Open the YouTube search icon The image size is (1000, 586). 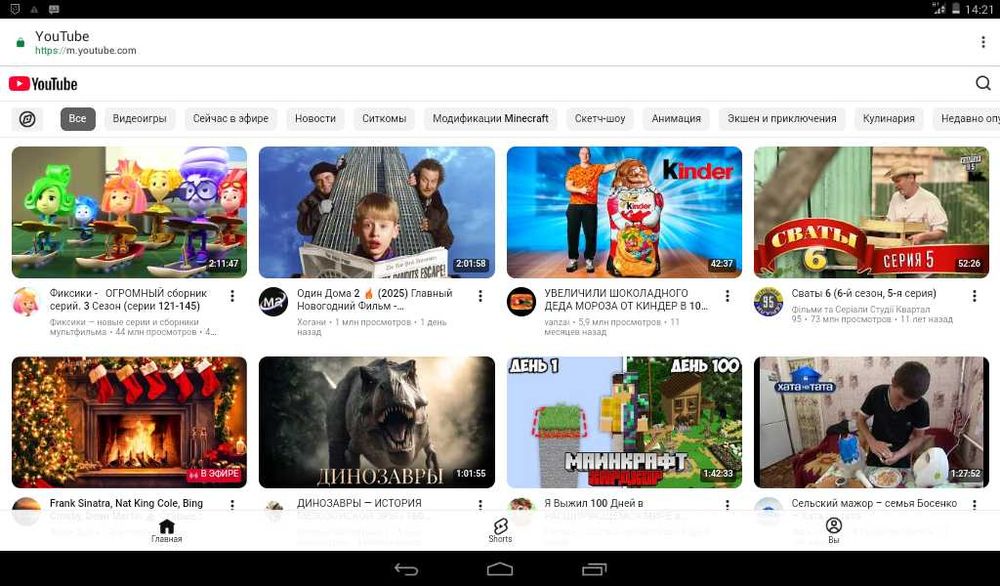point(983,84)
